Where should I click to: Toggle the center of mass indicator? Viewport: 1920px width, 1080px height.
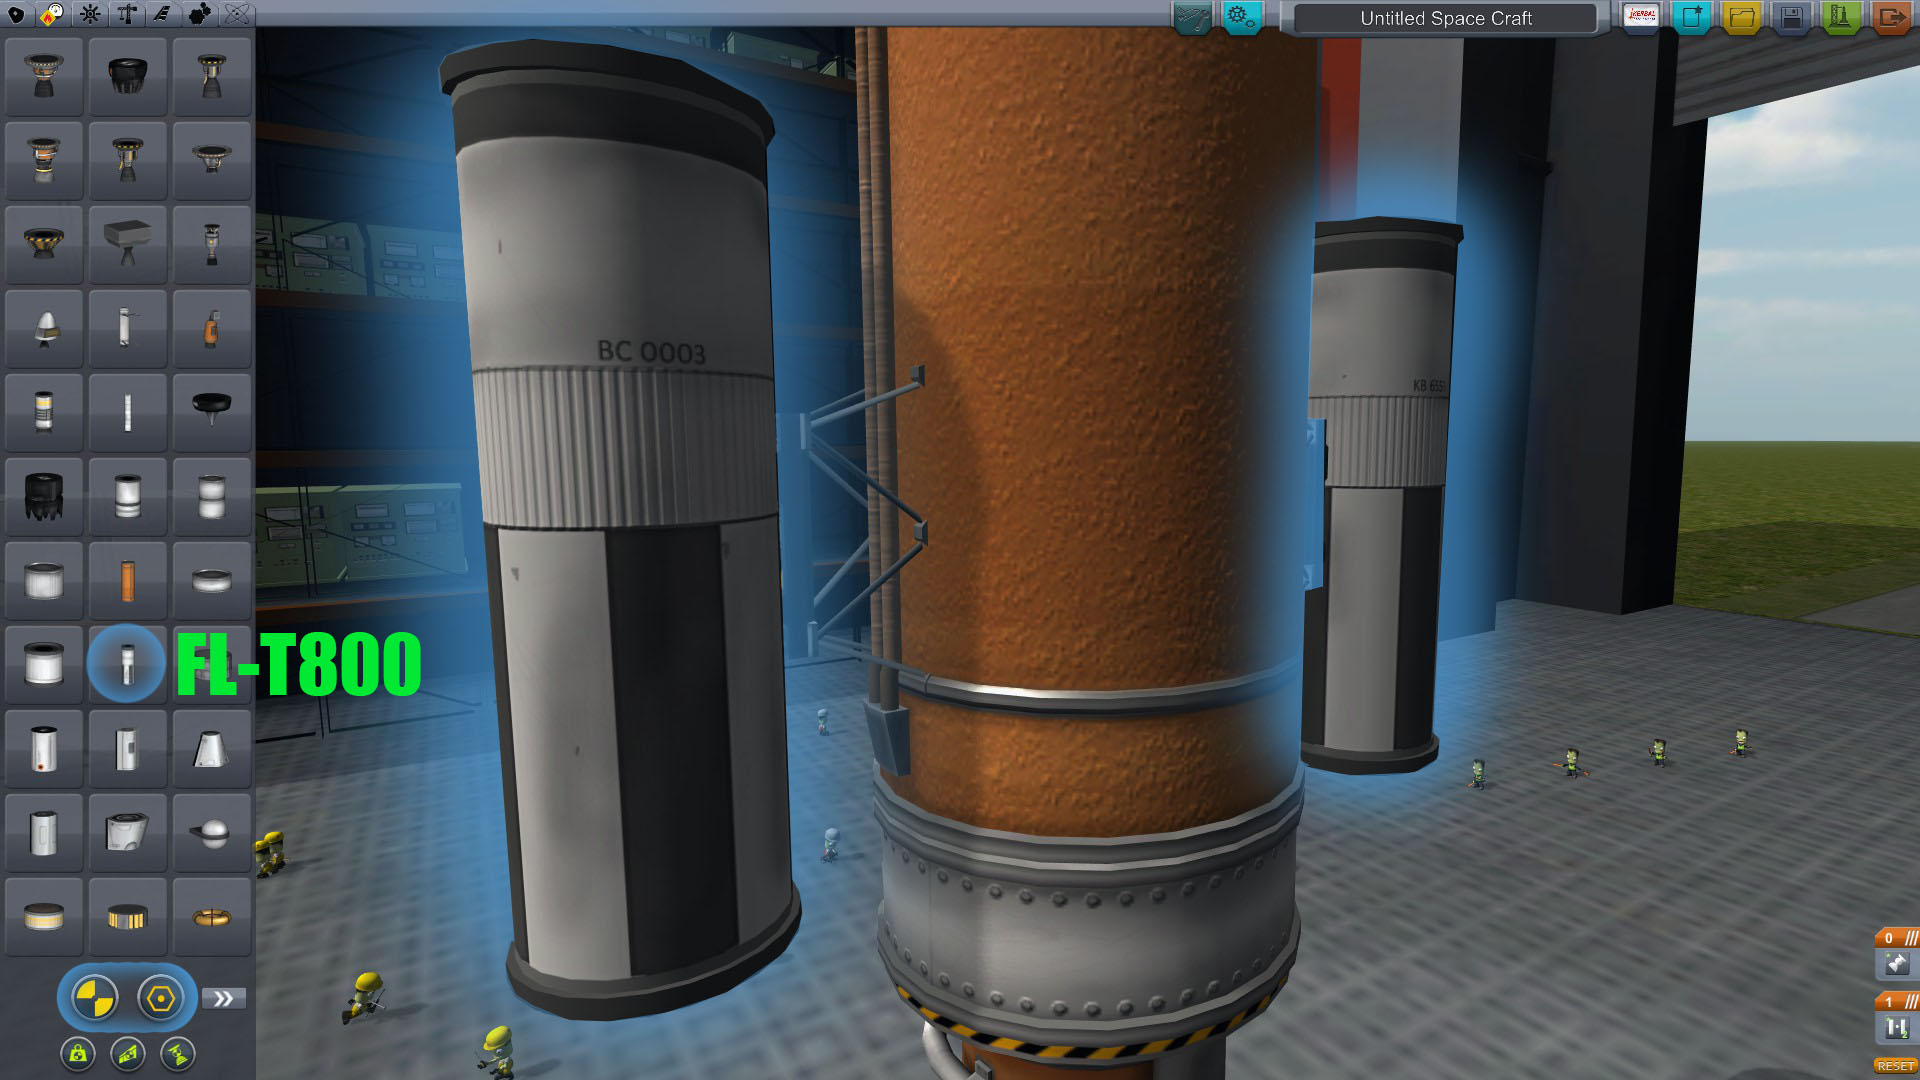click(x=95, y=998)
